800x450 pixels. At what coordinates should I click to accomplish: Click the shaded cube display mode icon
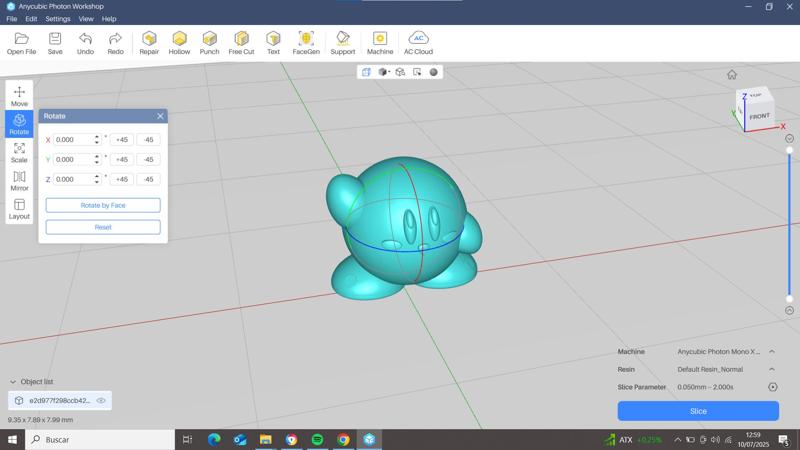[383, 72]
